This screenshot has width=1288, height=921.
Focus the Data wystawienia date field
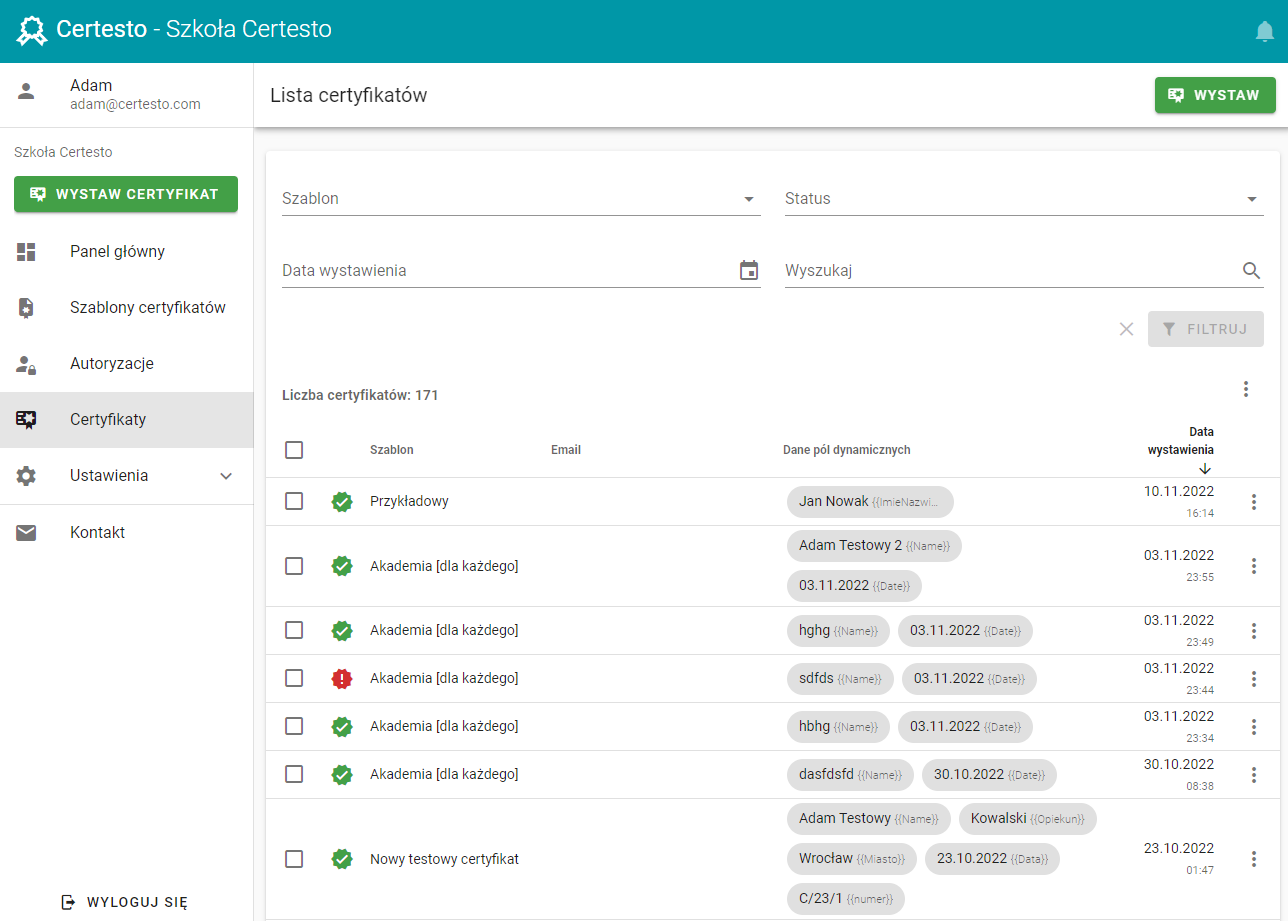coord(521,271)
